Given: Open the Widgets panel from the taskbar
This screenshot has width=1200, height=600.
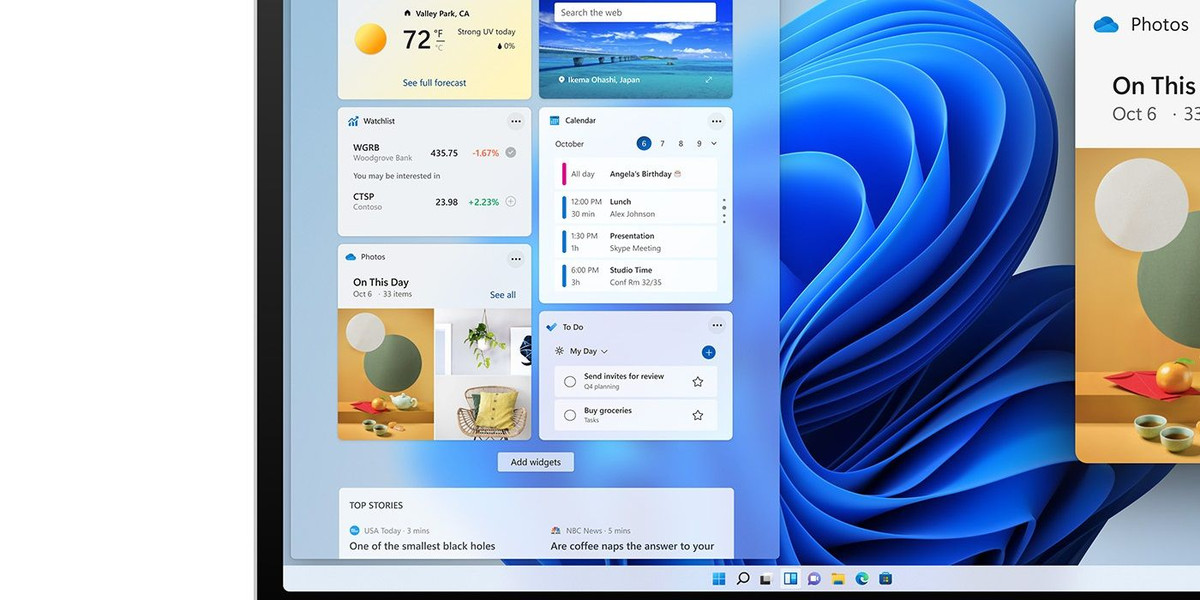Looking at the screenshot, I should pyautogui.click(x=789, y=578).
